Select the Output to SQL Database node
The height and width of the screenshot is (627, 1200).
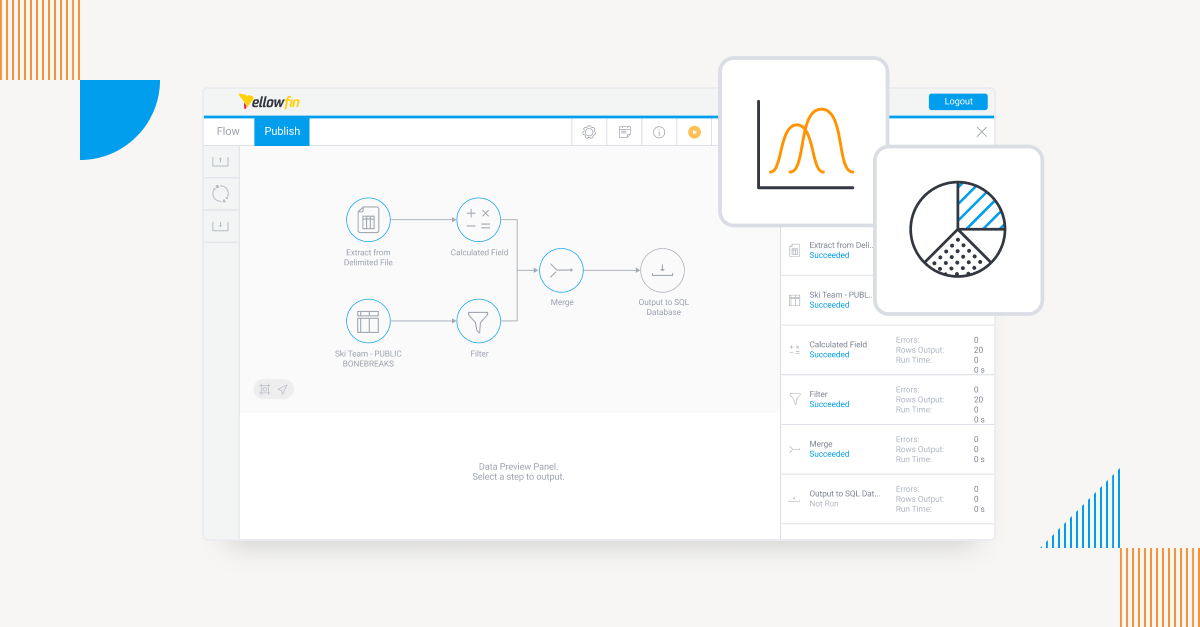tap(662, 270)
